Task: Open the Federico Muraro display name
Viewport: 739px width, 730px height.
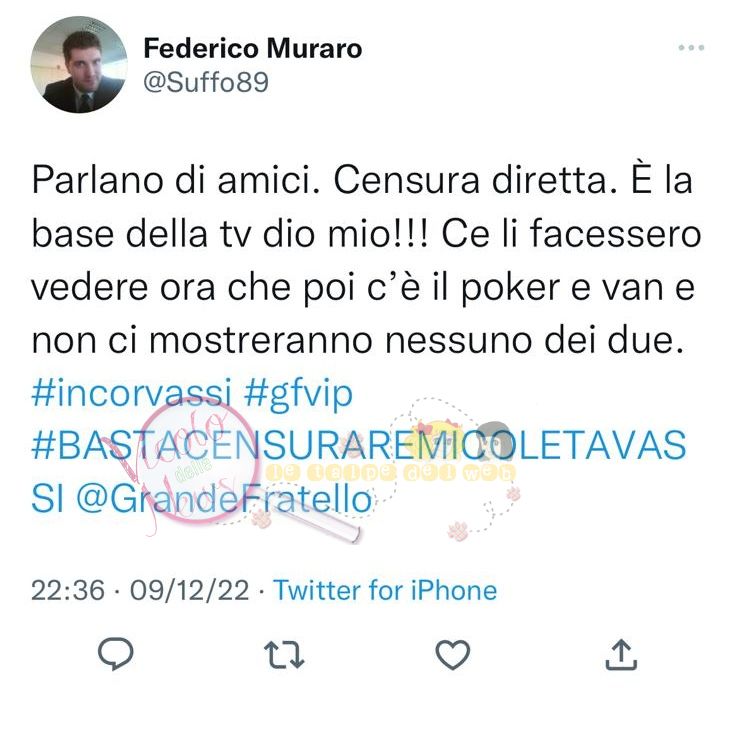Action: [x=253, y=48]
